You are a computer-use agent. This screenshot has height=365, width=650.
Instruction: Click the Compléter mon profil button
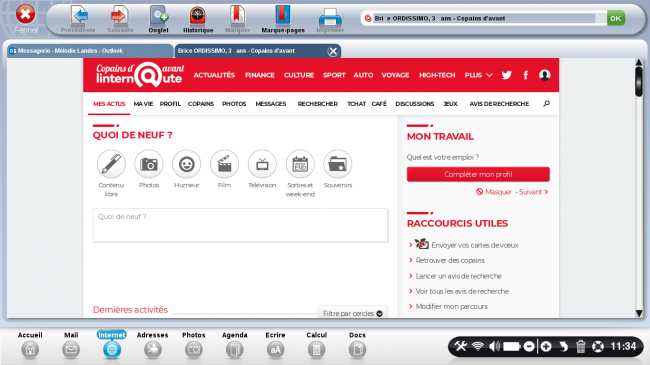(x=478, y=174)
